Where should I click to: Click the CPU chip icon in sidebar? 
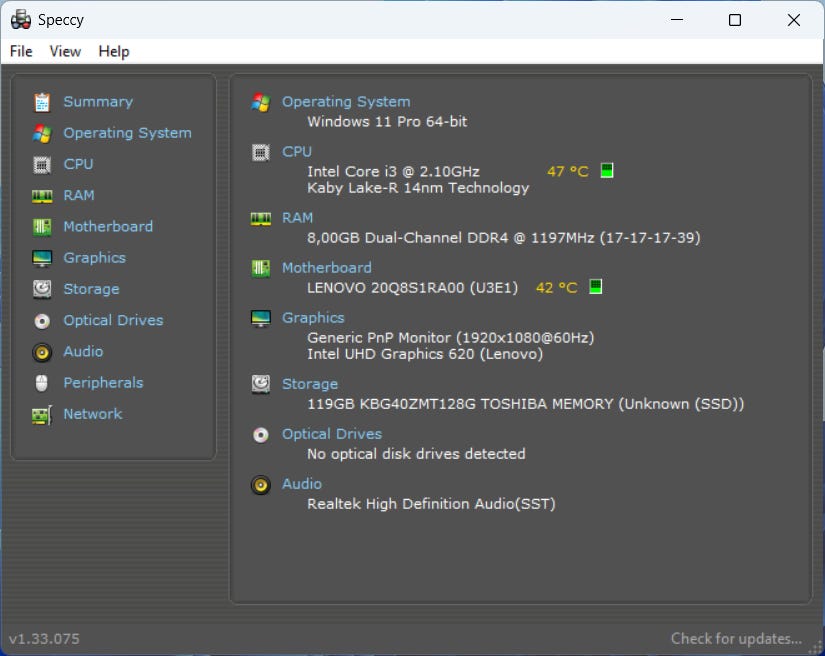42,164
